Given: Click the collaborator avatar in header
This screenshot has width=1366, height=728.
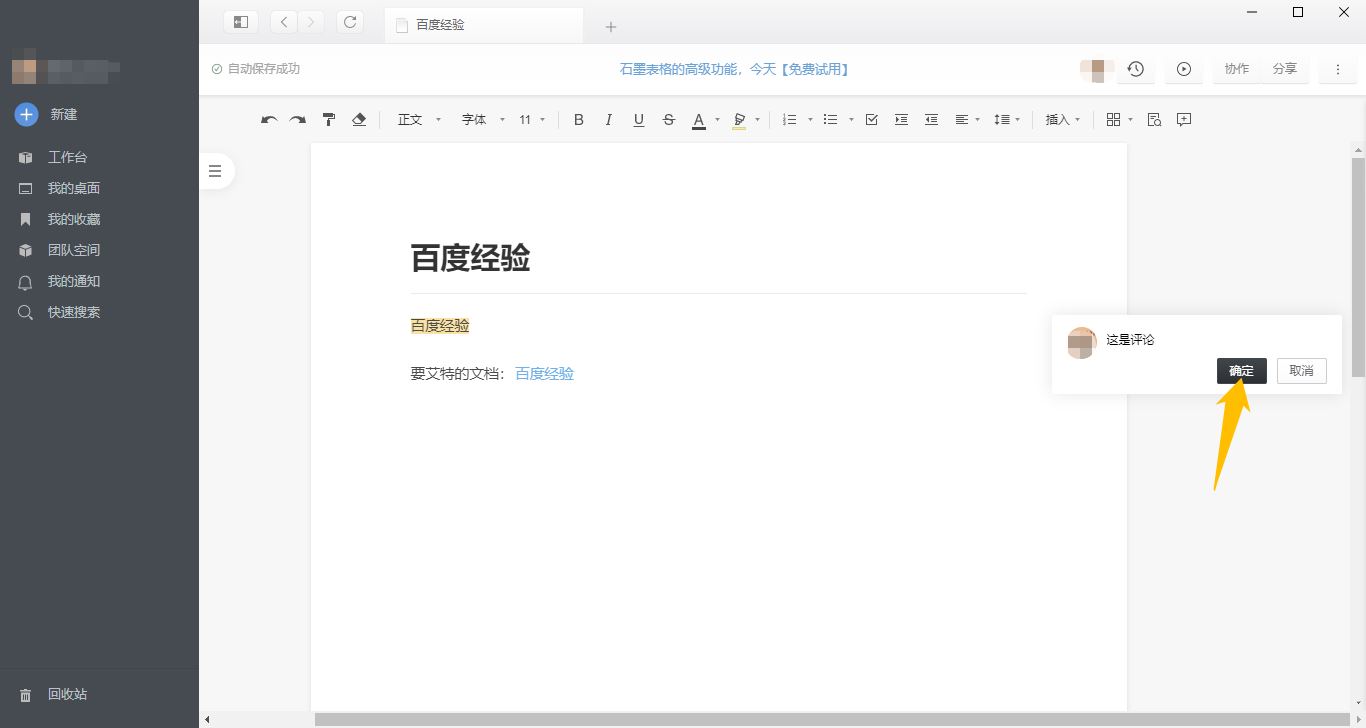Looking at the screenshot, I should click(x=1097, y=69).
